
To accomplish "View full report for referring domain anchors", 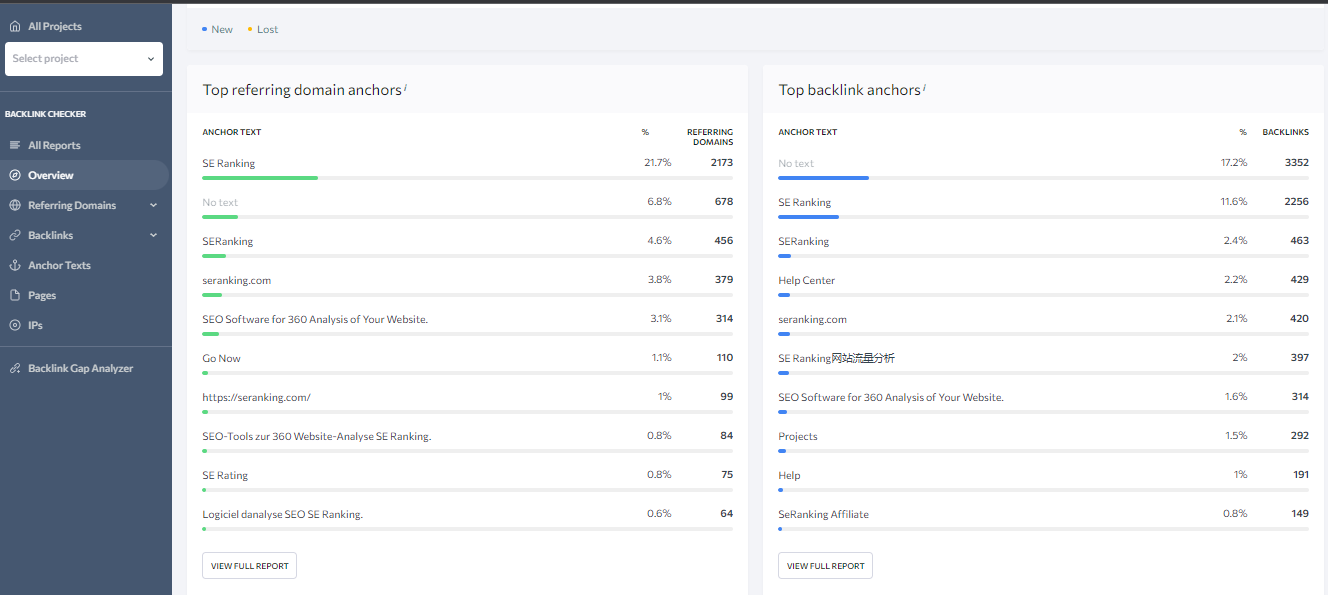I will 249,566.
